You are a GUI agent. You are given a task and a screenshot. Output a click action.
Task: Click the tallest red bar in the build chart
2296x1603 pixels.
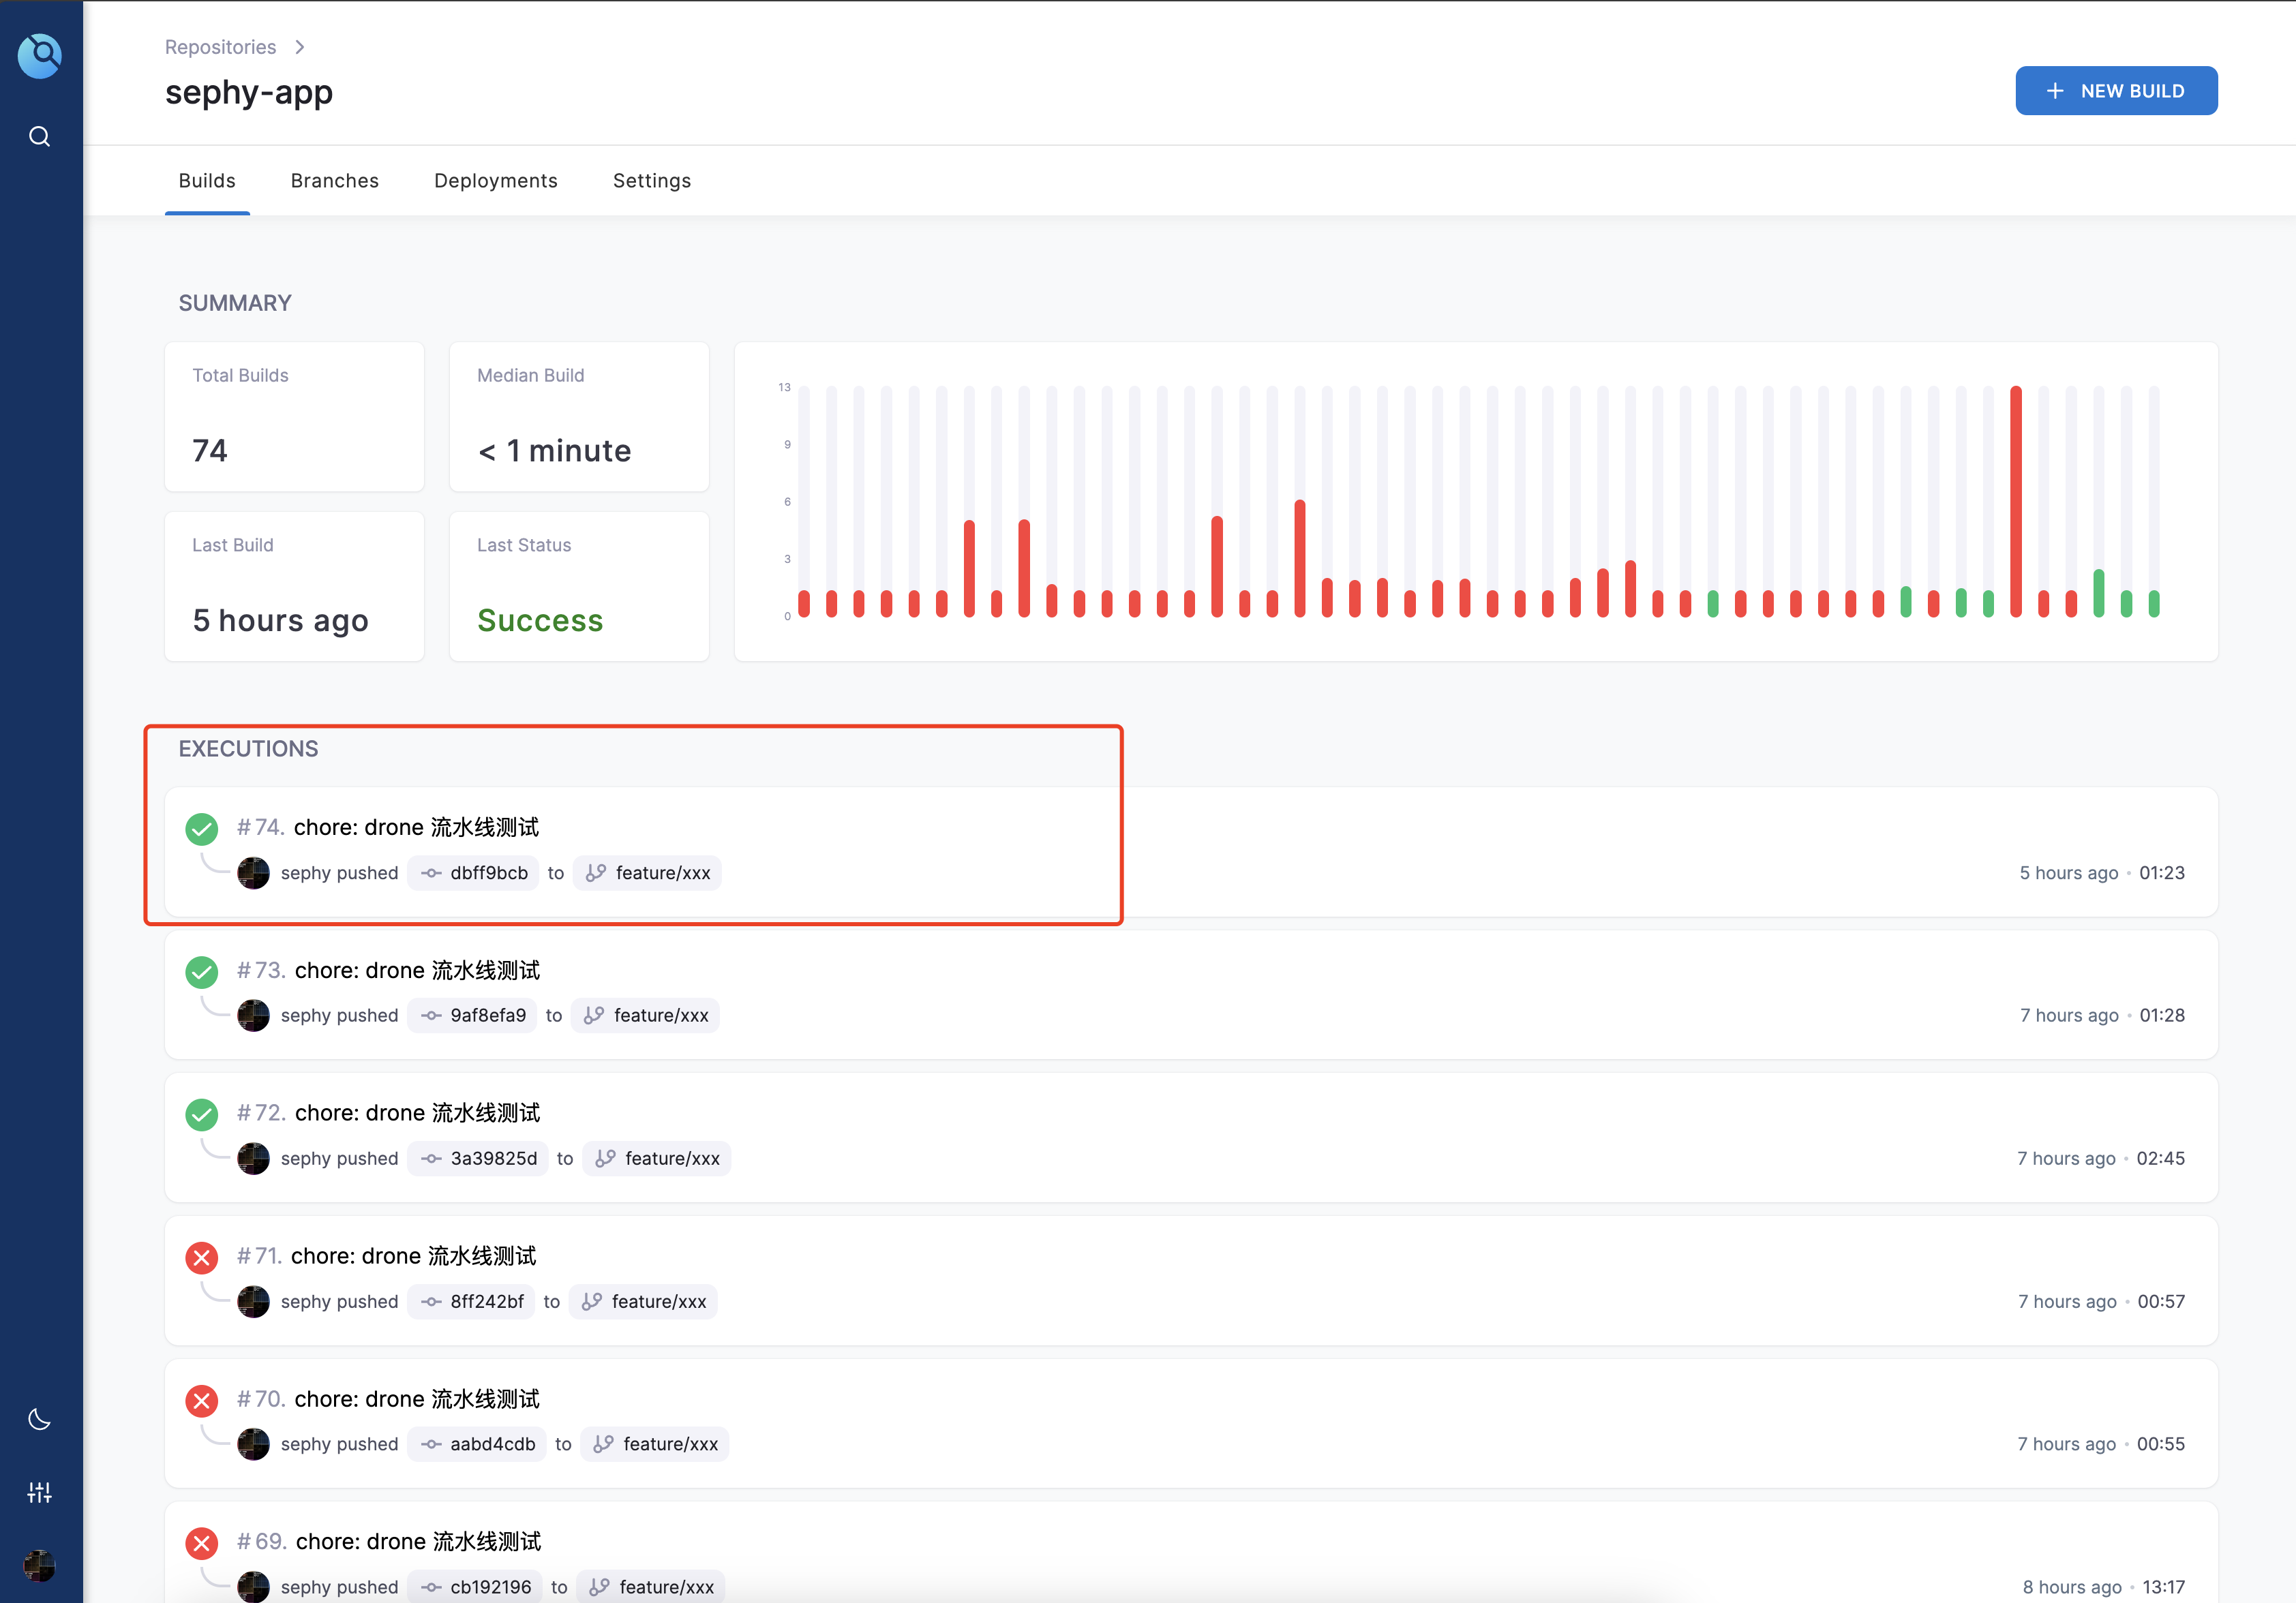click(x=2016, y=501)
